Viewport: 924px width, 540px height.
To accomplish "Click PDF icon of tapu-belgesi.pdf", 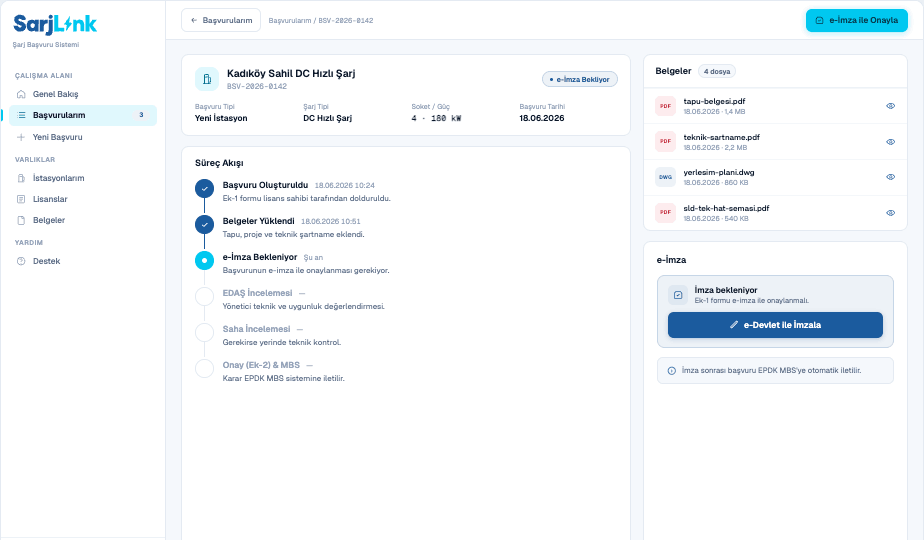I will point(665,106).
